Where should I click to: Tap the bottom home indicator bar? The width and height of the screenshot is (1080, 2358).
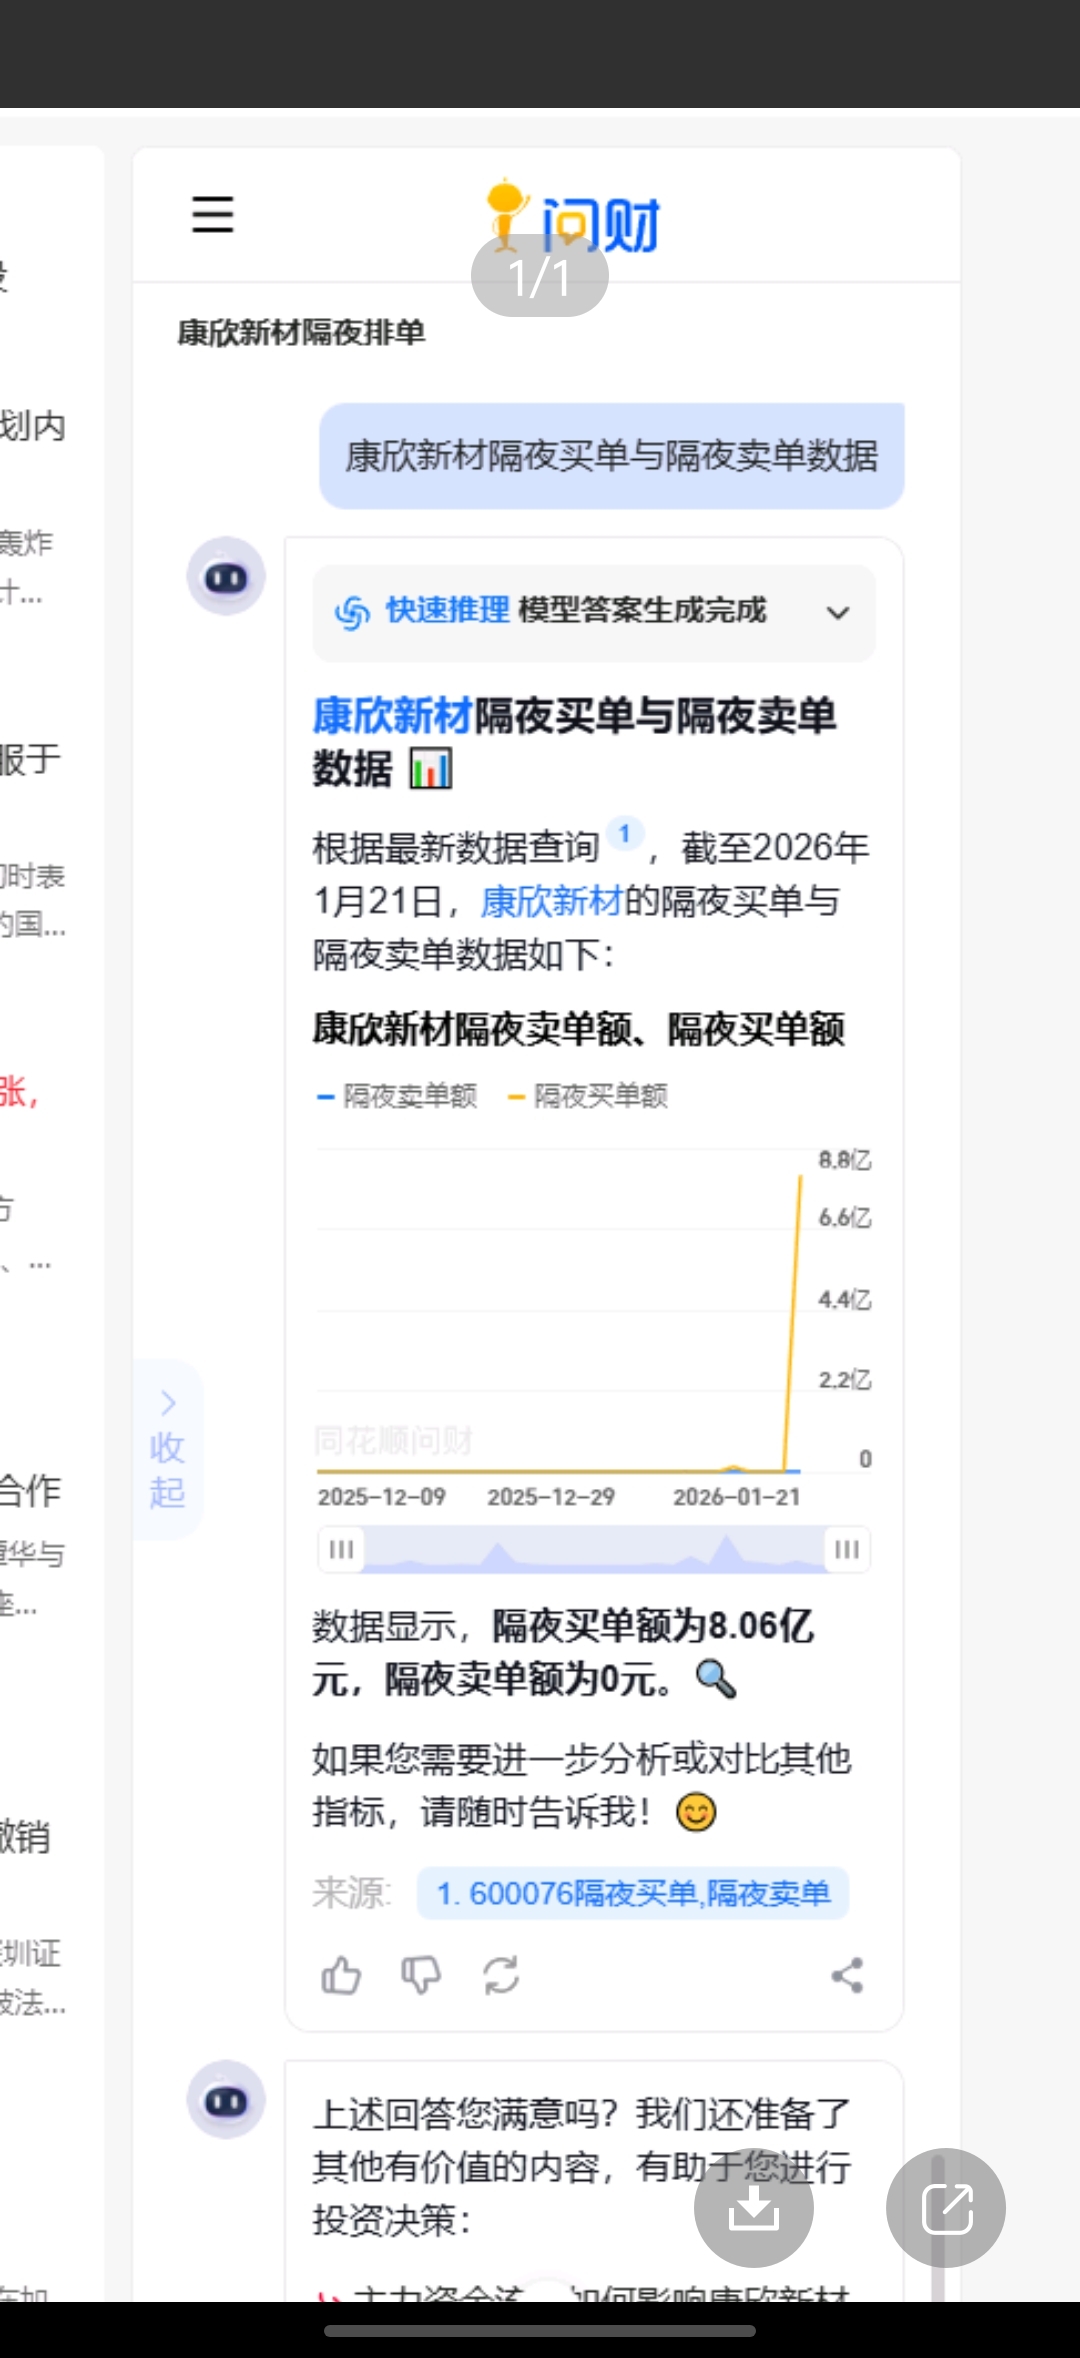[x=540, y=2331]
